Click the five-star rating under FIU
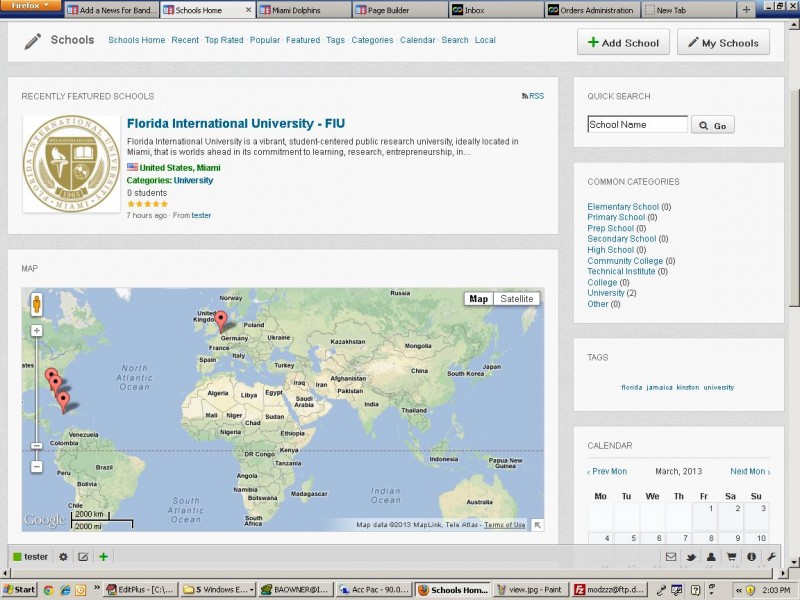Screen dimensions: 800x600 pyautogui.click(x=147, y=204)
